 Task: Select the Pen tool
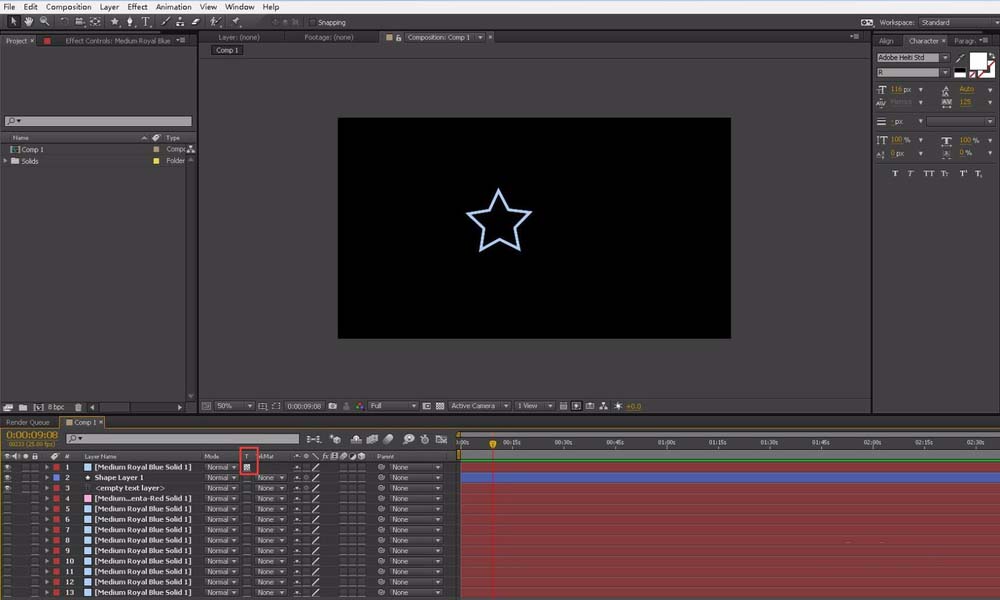coord(130,22)
